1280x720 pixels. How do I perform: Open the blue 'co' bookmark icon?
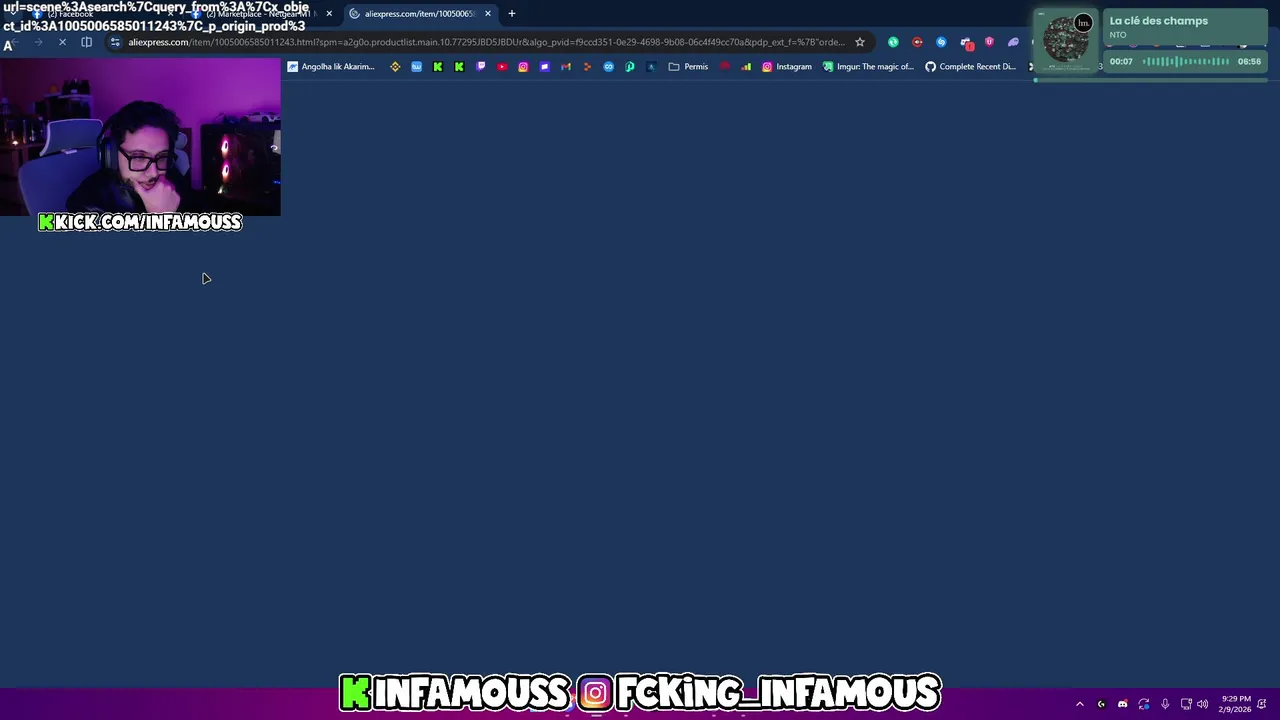(608, 67)
